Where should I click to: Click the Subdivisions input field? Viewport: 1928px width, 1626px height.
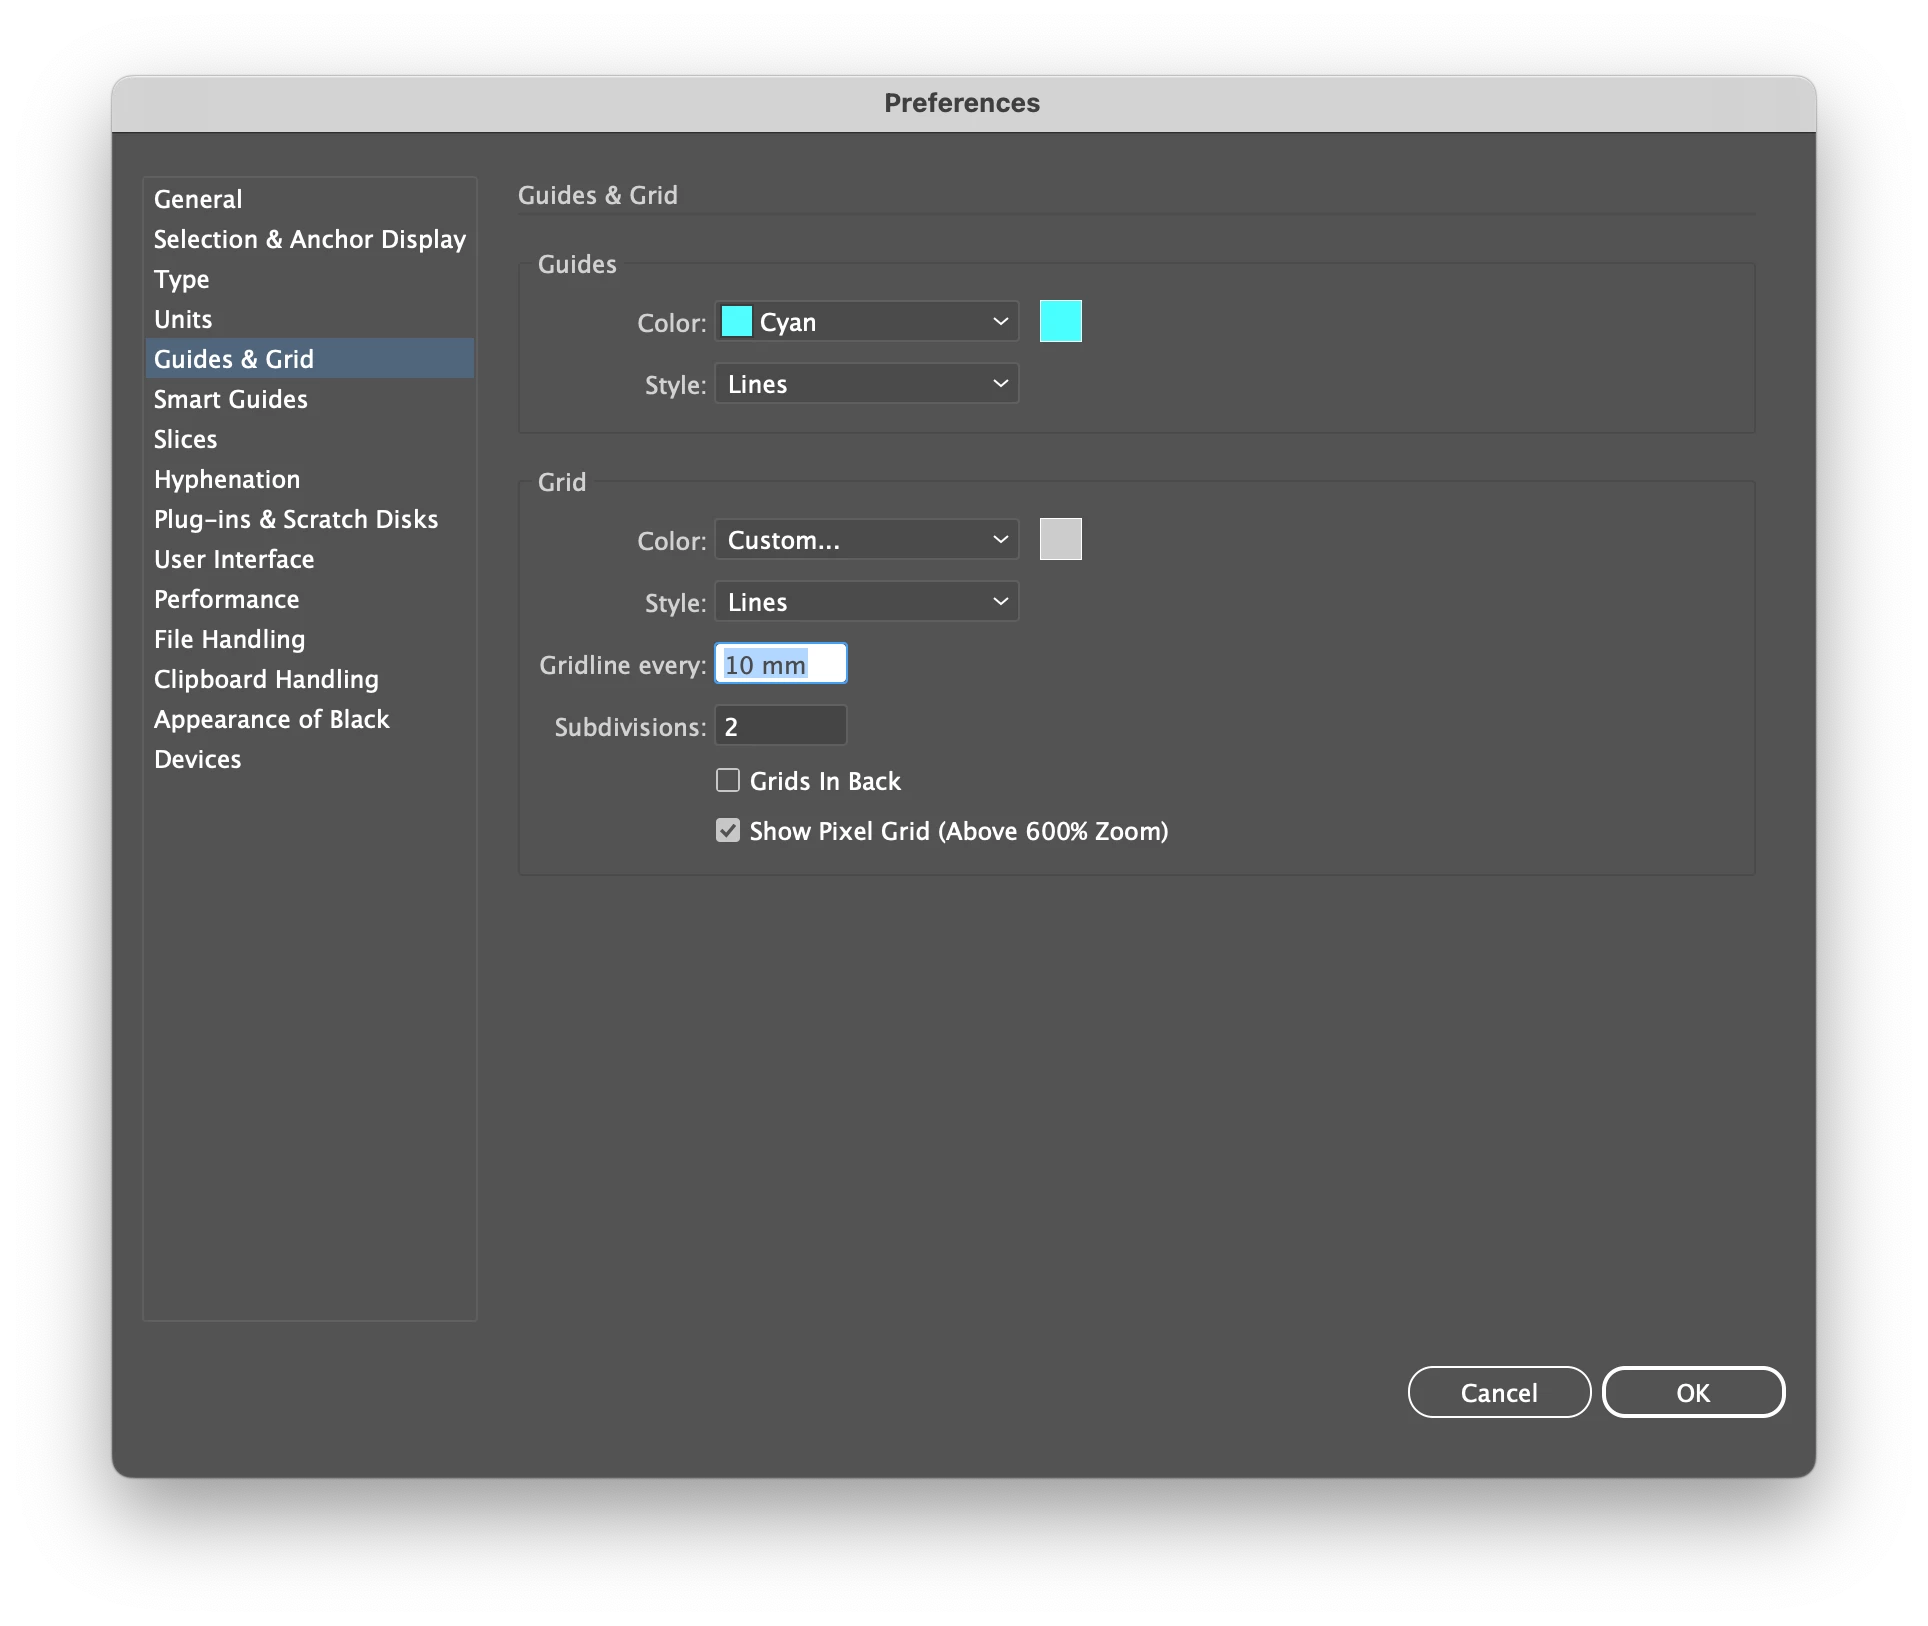[x=780, y=726]
